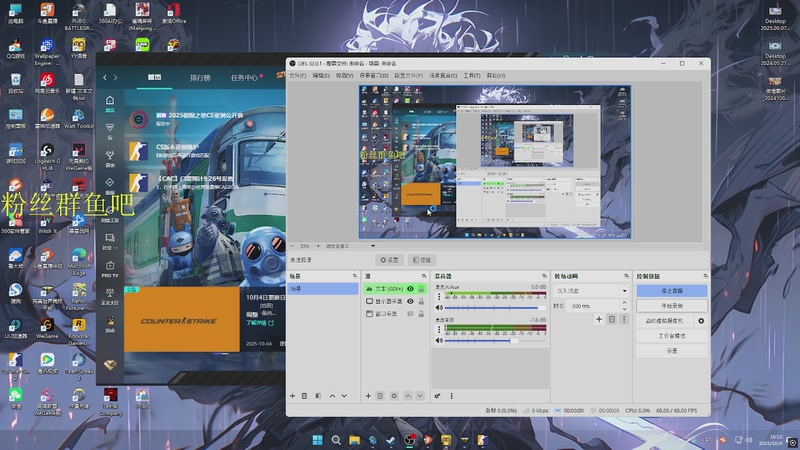Viewport: 800px width, 450px height.
Task: Open OBS Help (H) menu
Action: 495,76
